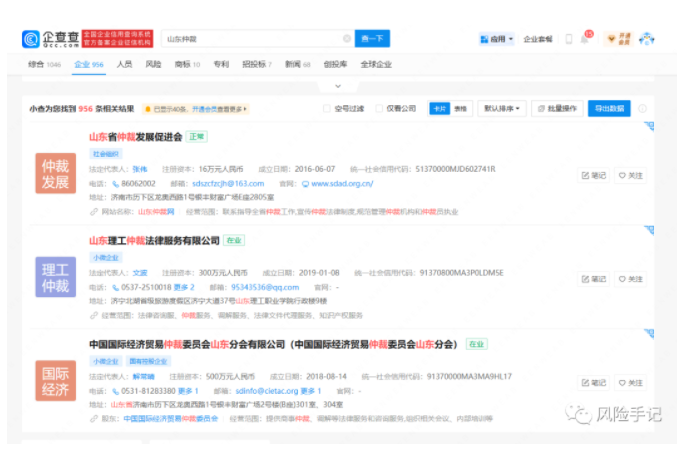Image resolution: width=677 pixels, height=452 pixels.
Task: Switch to 创投库 tab
Action: (x=335, y=64)
